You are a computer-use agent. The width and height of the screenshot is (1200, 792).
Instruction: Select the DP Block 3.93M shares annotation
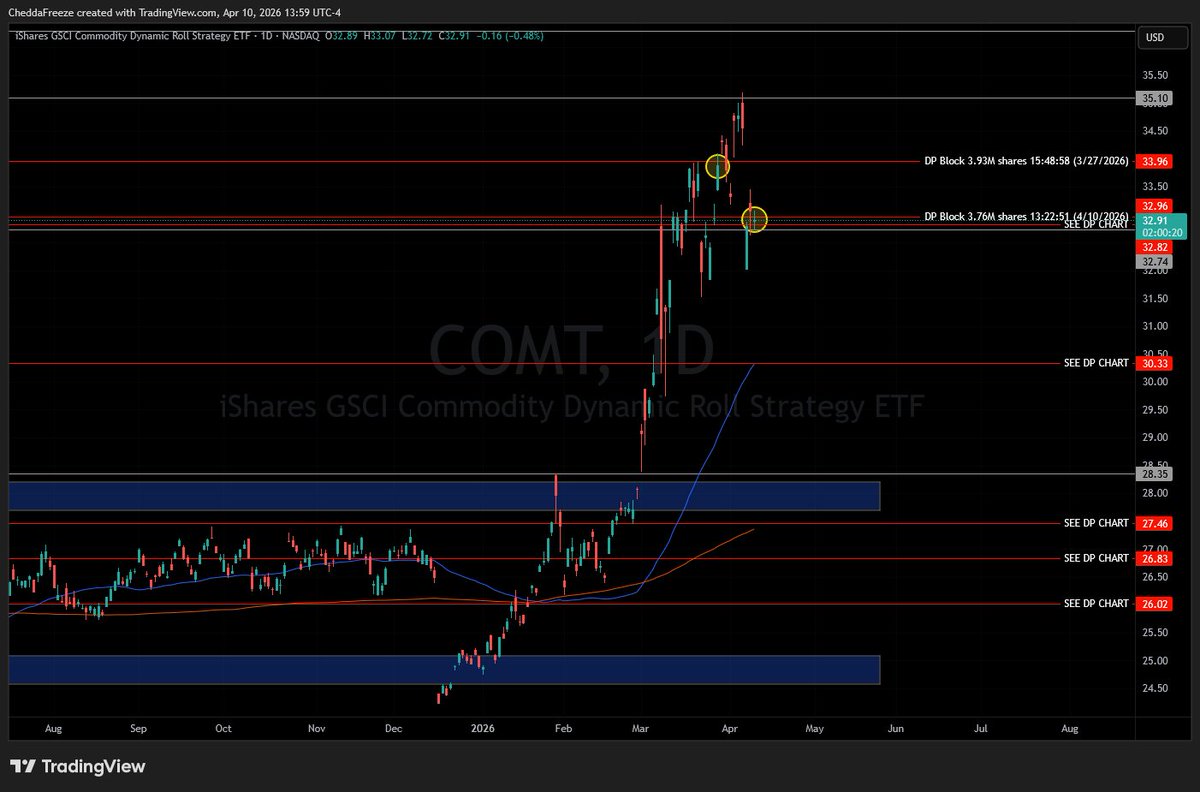(x=1026, y=161)
